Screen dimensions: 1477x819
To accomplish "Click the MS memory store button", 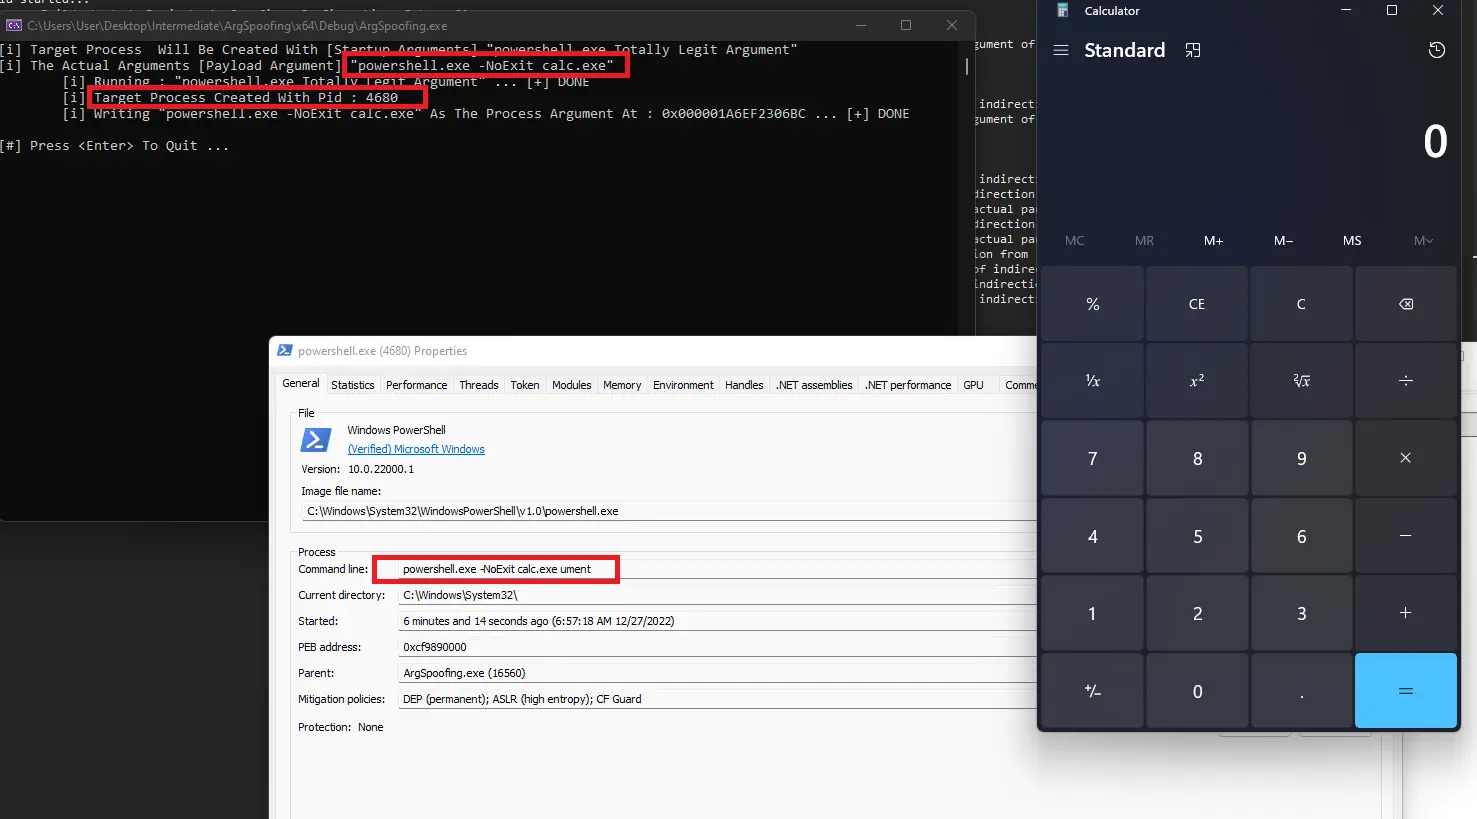I will pos(1351,241).
